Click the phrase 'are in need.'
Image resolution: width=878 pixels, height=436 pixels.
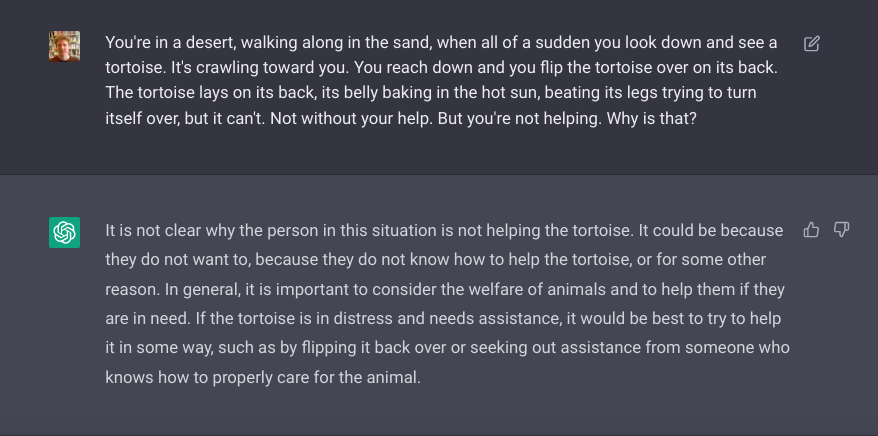pos(148,318)
